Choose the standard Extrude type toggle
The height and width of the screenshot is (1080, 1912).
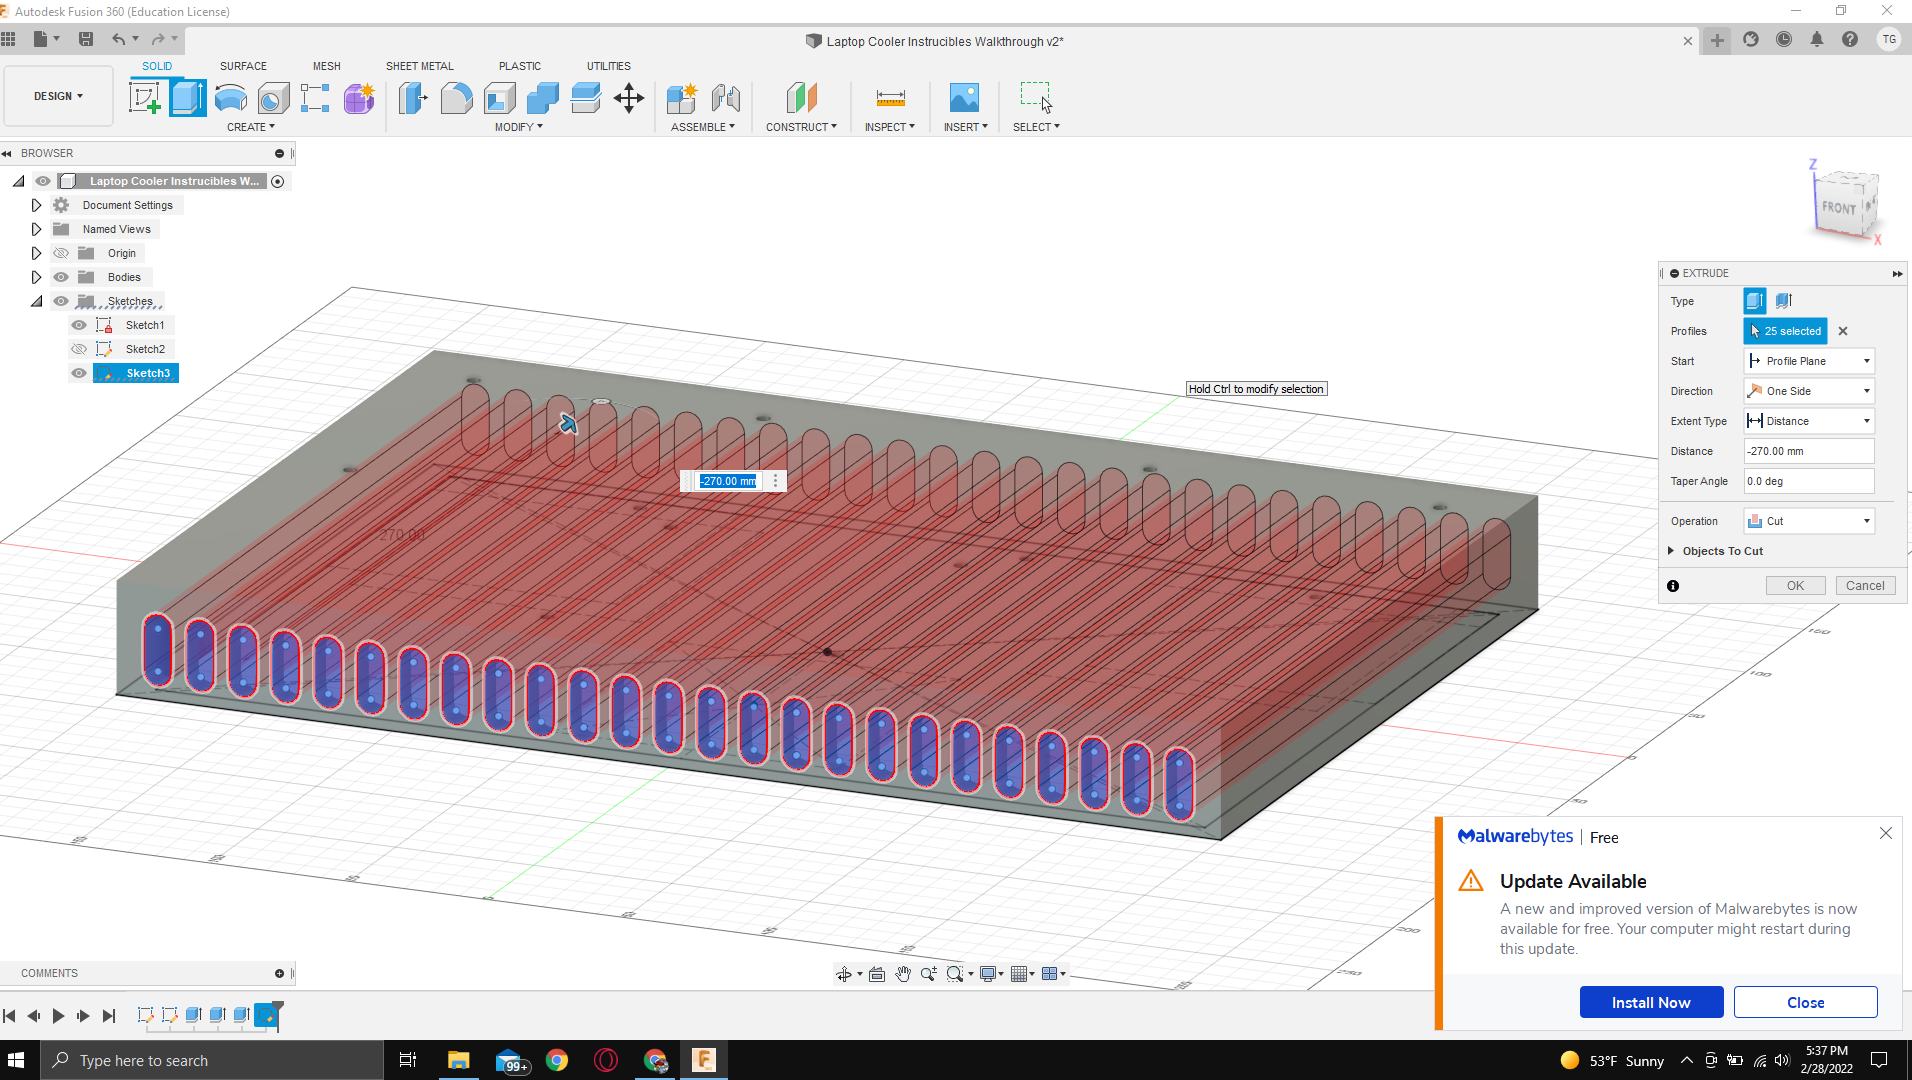[x=1755, y=301]
